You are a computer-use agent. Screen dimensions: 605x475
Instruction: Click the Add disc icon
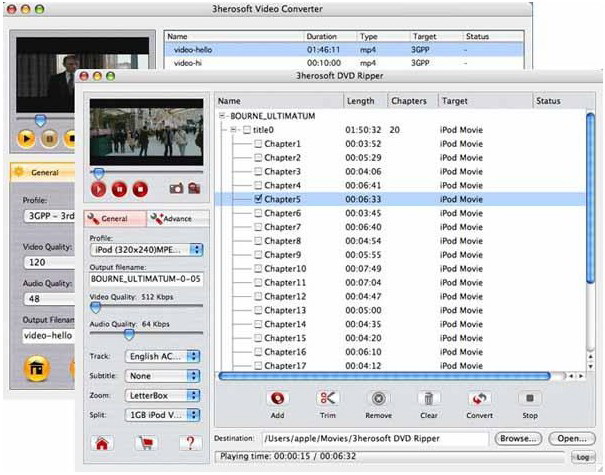276,398
